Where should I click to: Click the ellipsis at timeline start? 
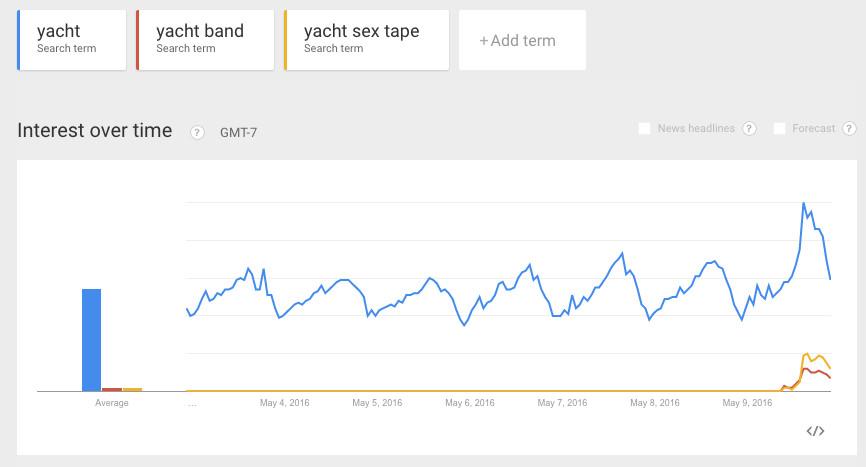coord(191,403)
